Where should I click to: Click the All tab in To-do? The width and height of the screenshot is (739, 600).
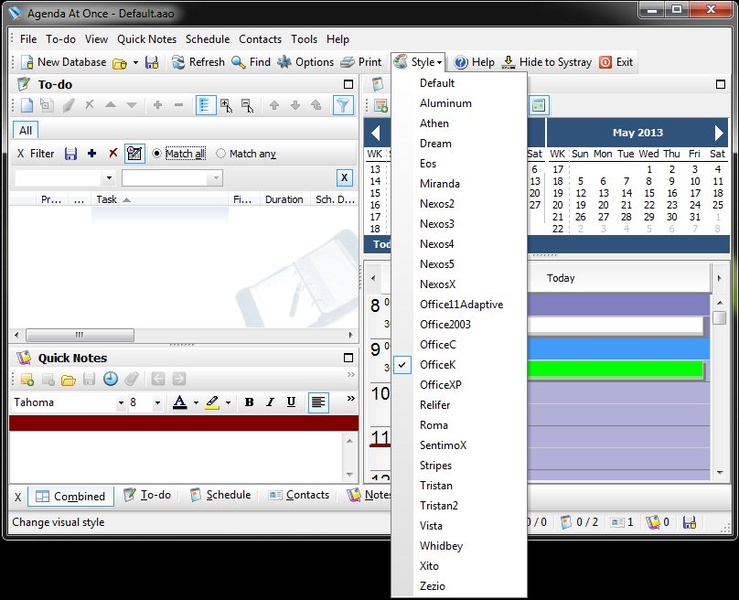click(x=25, y=131)
